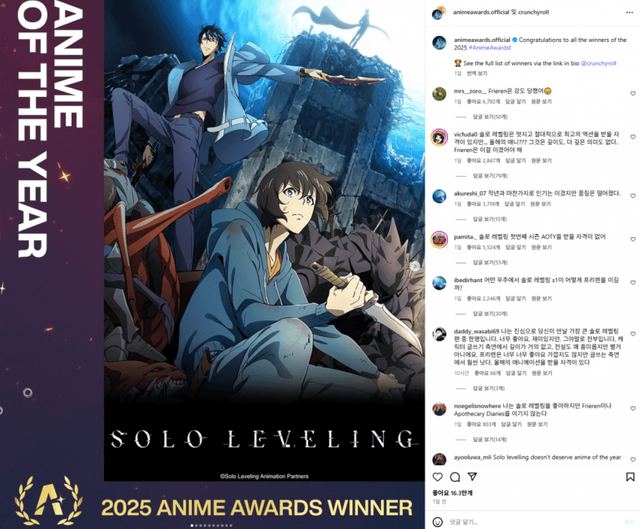Open comment bubble icon below post
Screen dimensions: 640x529
pos(455,477)
